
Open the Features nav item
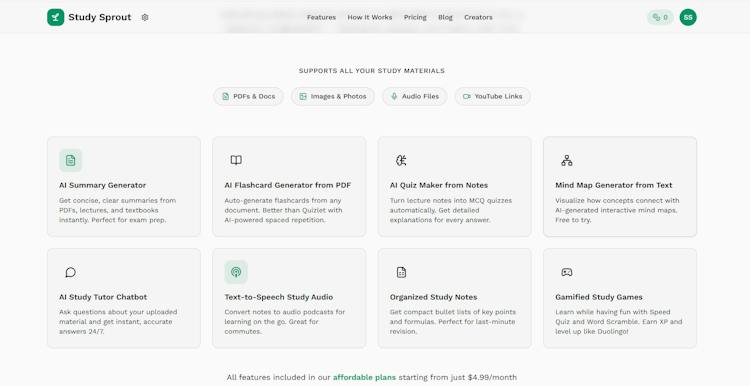[x=321, y=17]
